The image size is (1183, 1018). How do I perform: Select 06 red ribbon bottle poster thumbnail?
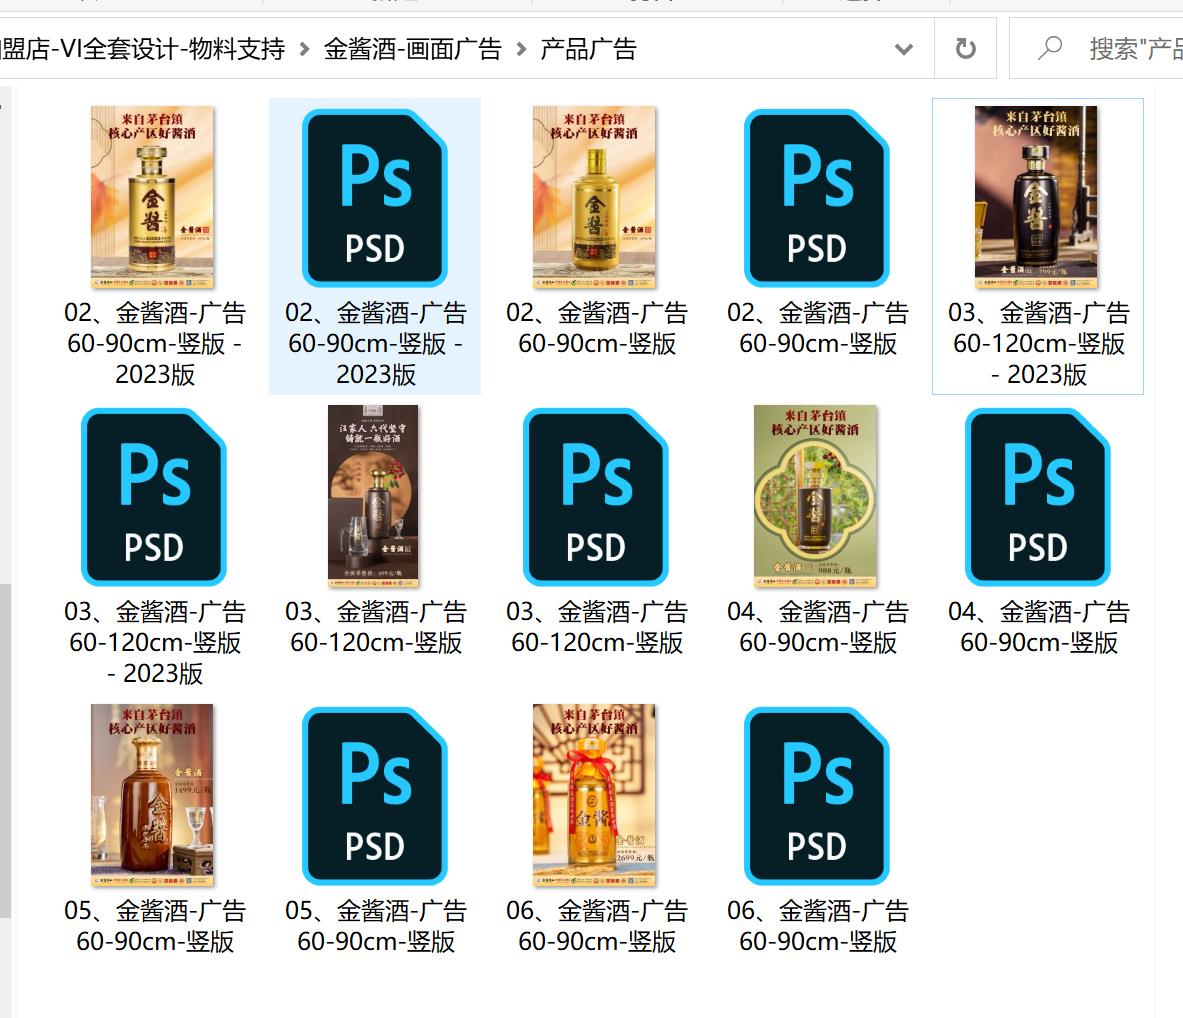click(x=595, y=795)
